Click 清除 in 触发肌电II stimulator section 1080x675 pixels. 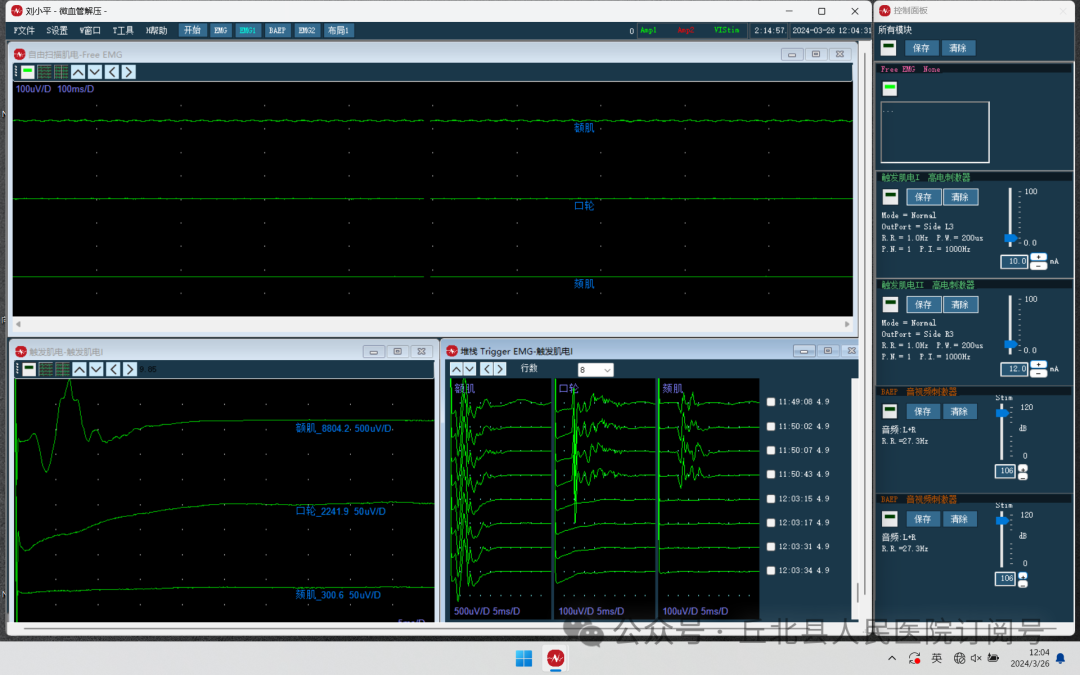point(960,304)
